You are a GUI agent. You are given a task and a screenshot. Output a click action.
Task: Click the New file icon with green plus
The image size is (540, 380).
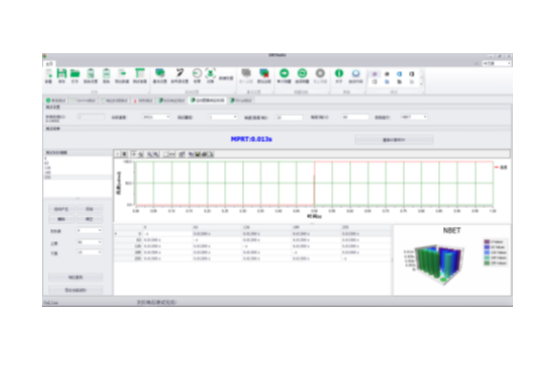click(x=49, y=73)
